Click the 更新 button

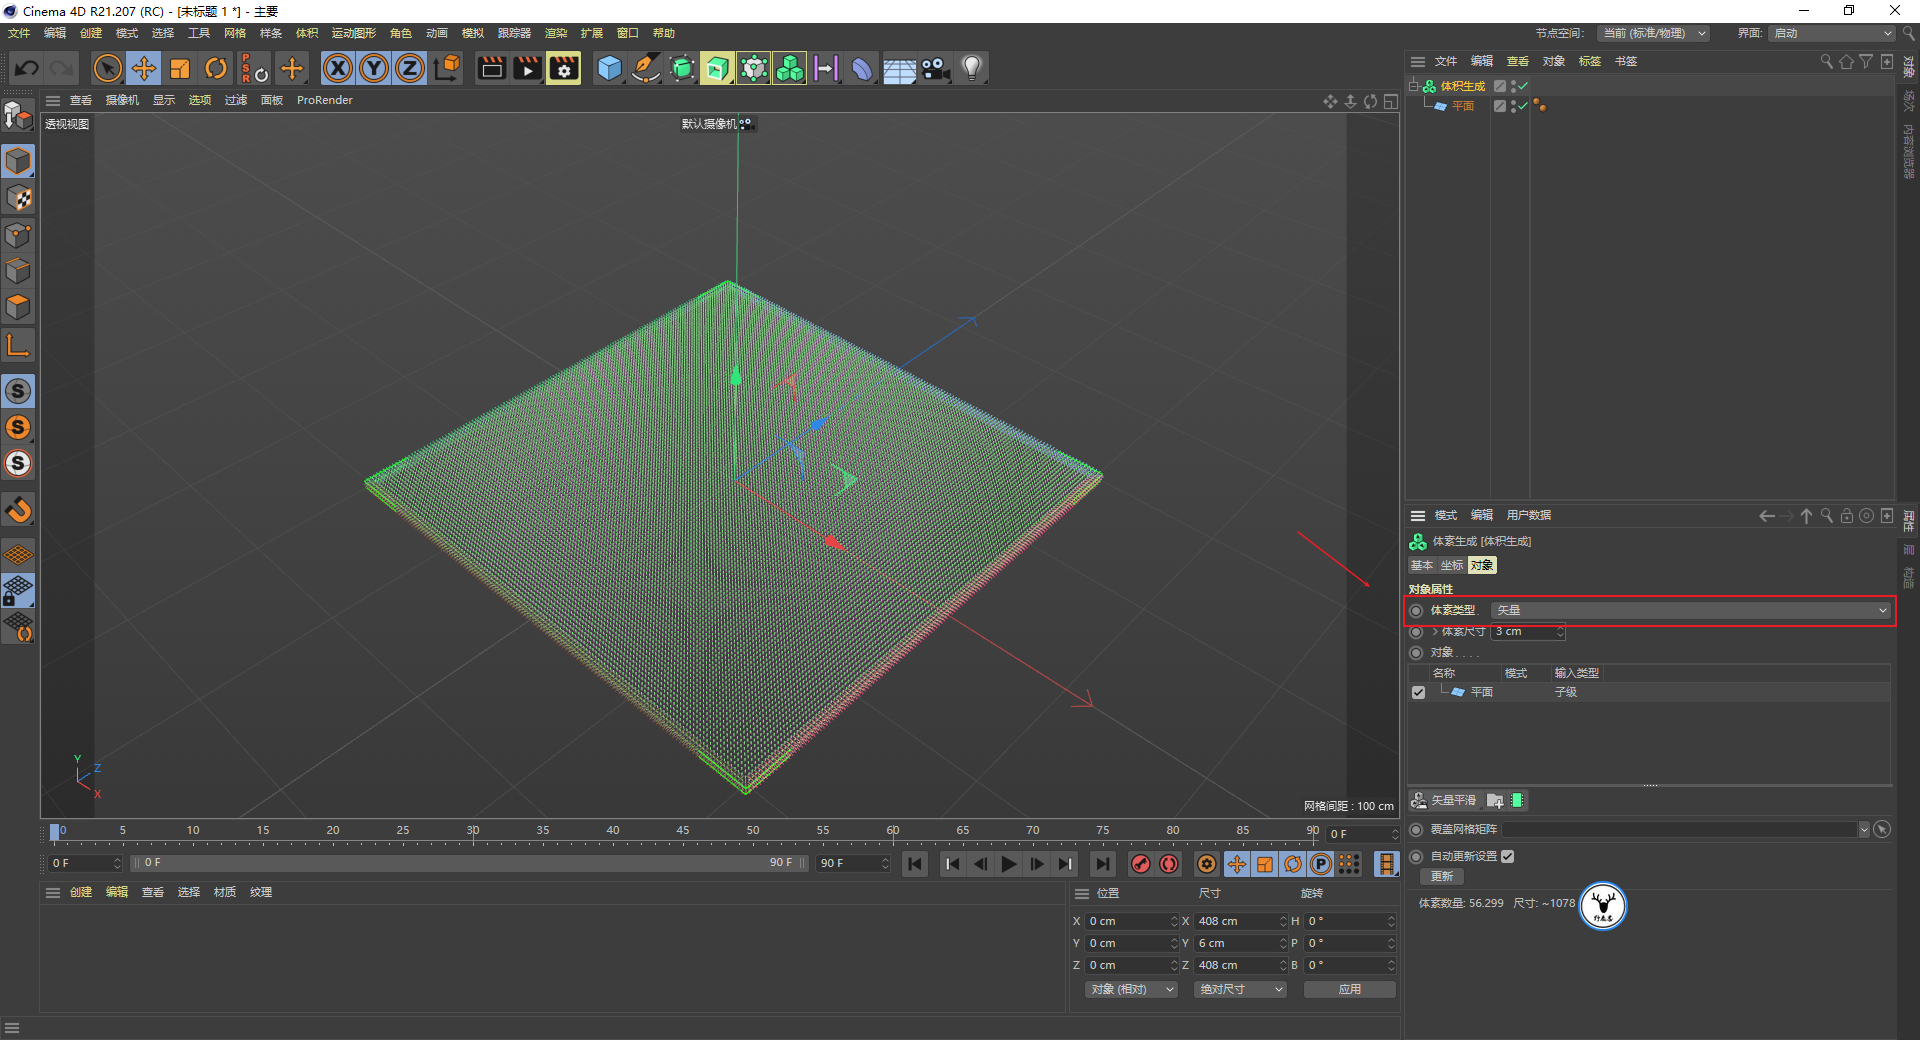1442,876
